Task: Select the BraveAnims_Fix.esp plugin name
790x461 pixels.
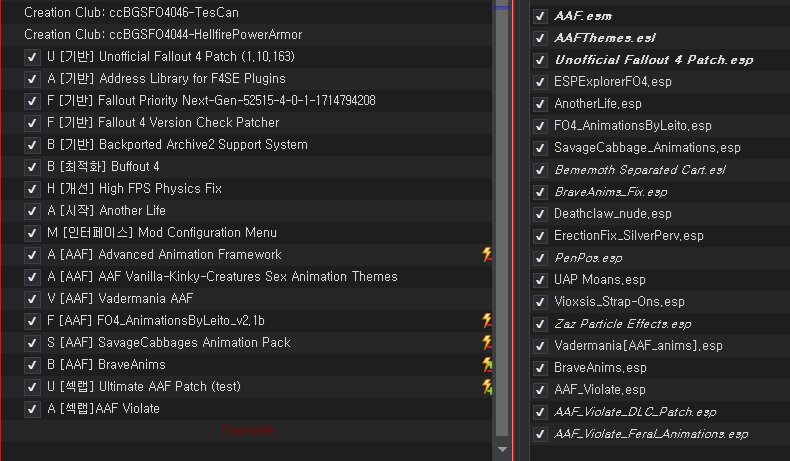Action: click(x=611, y=192)
